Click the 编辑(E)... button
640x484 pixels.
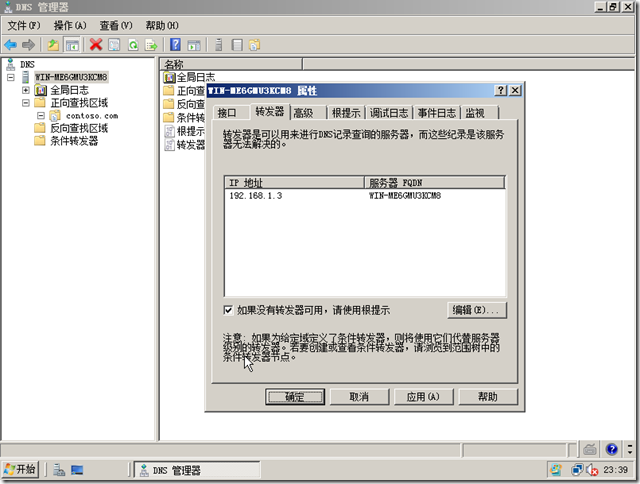coord(477,310)
